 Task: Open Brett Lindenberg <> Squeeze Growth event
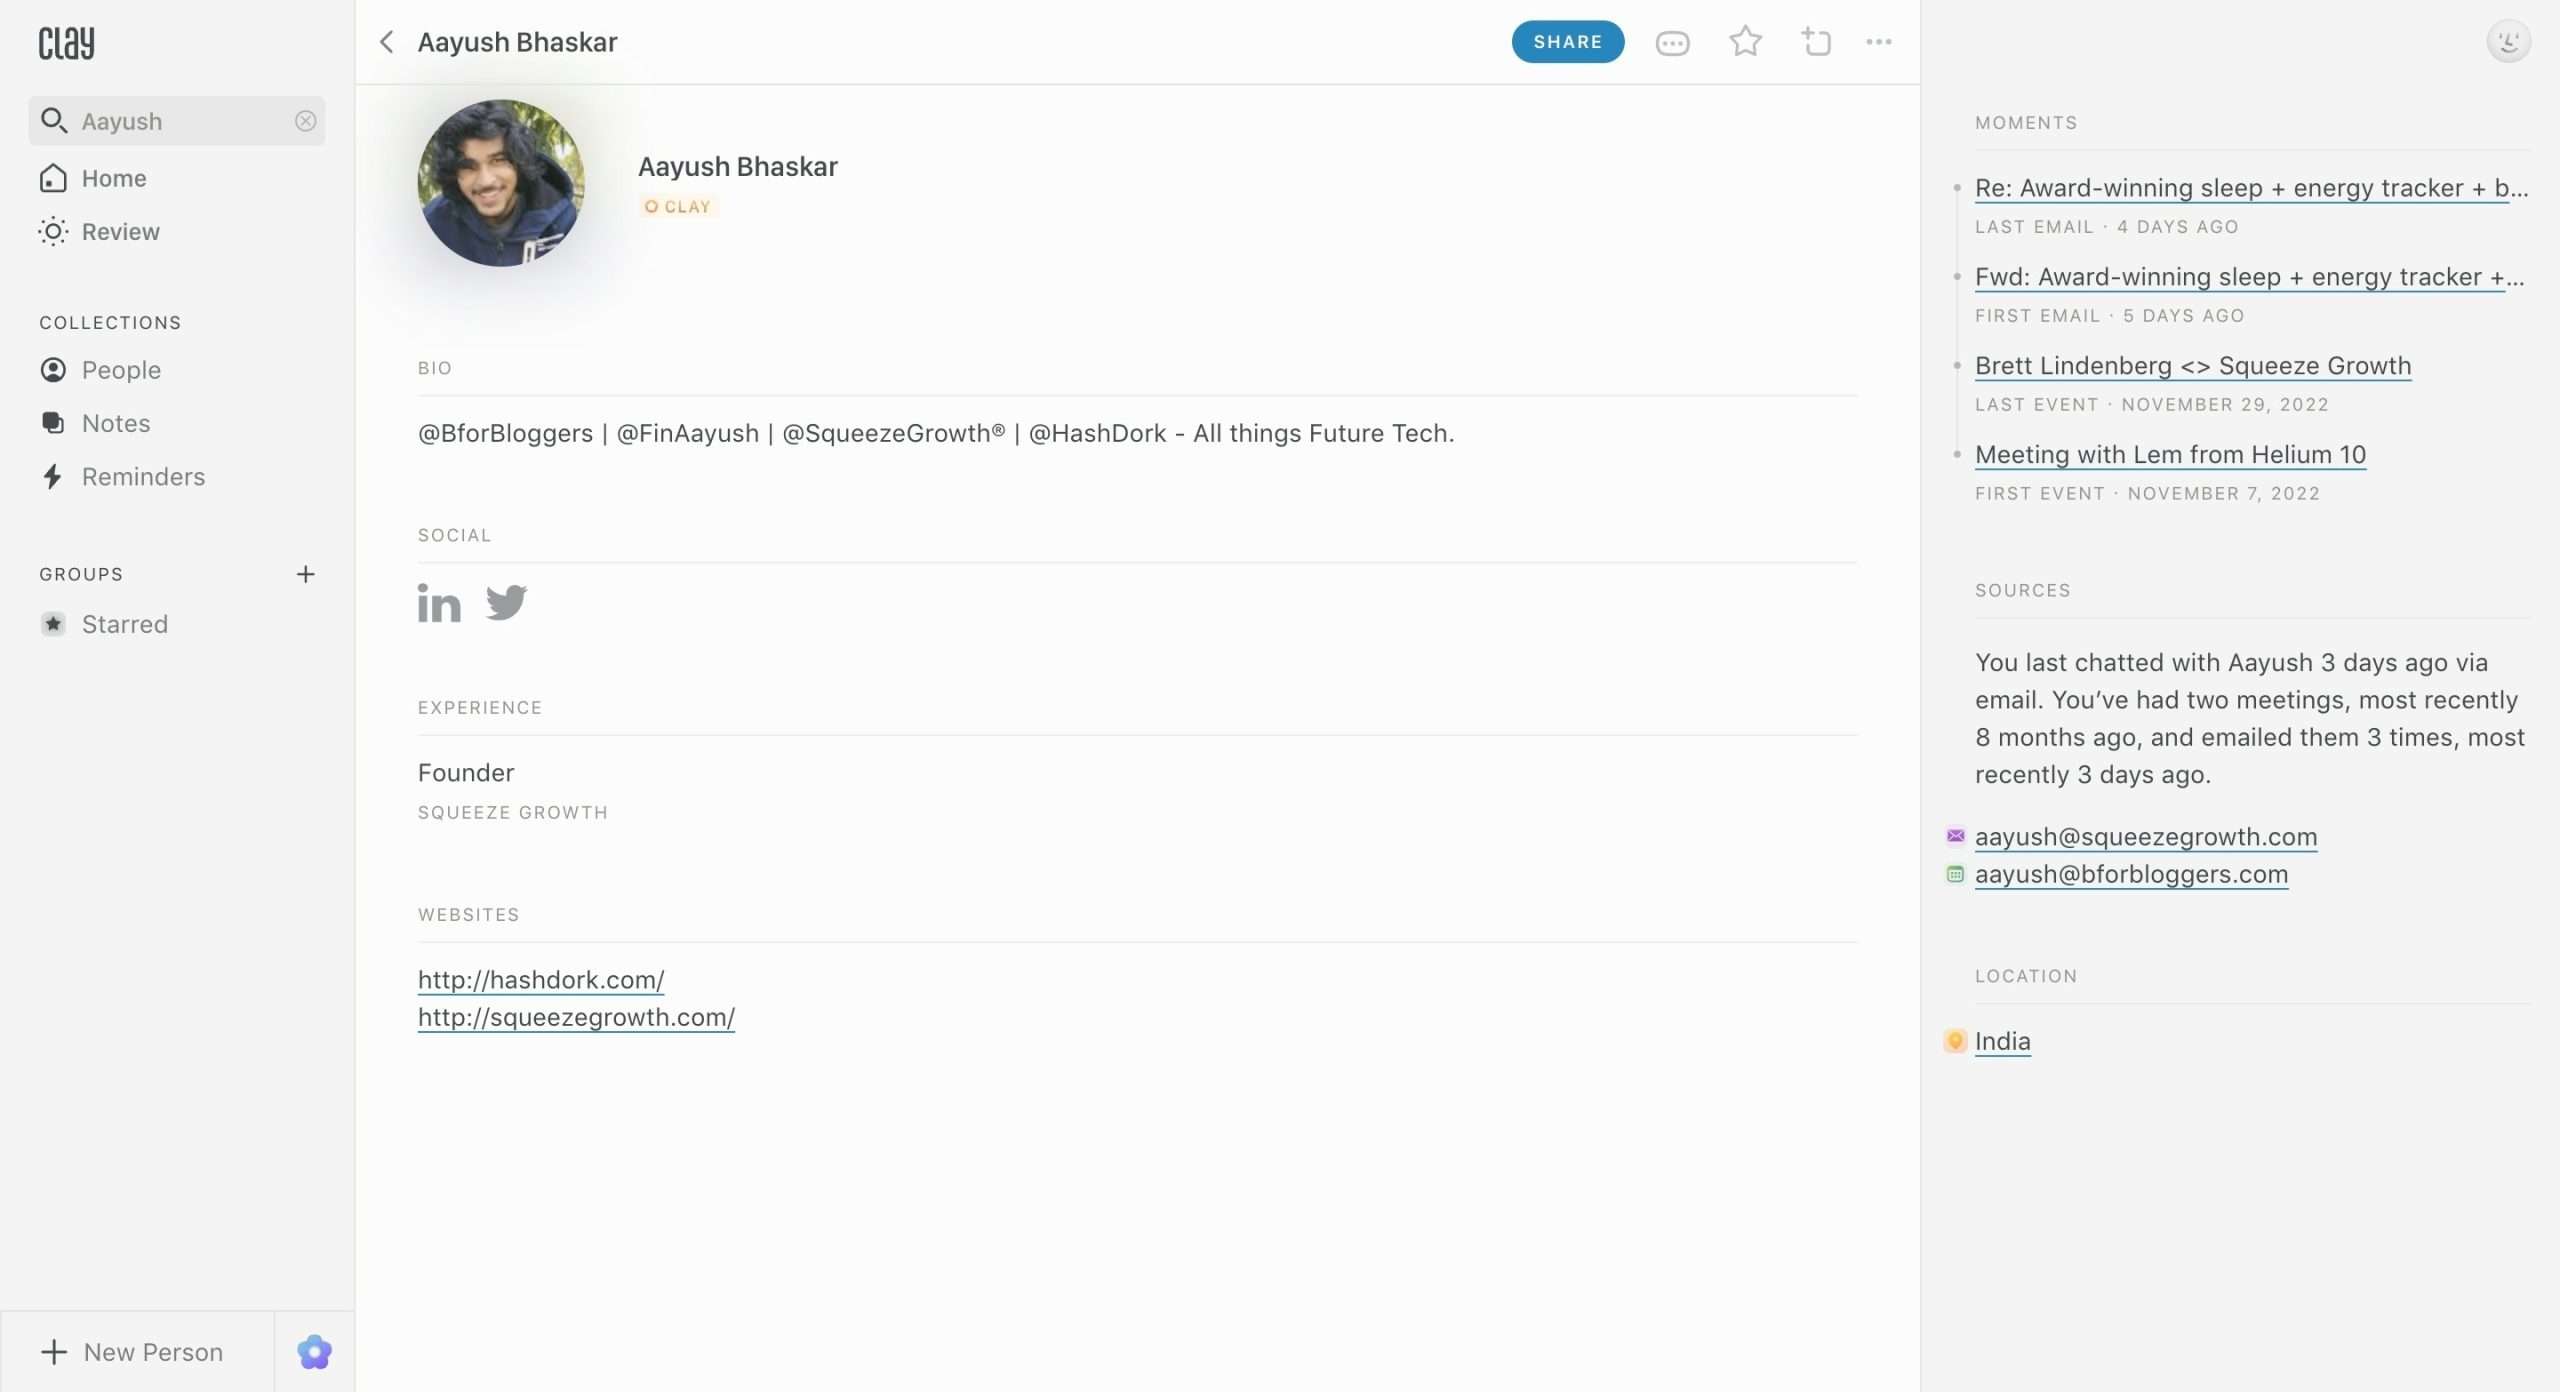click(2193, 366)
